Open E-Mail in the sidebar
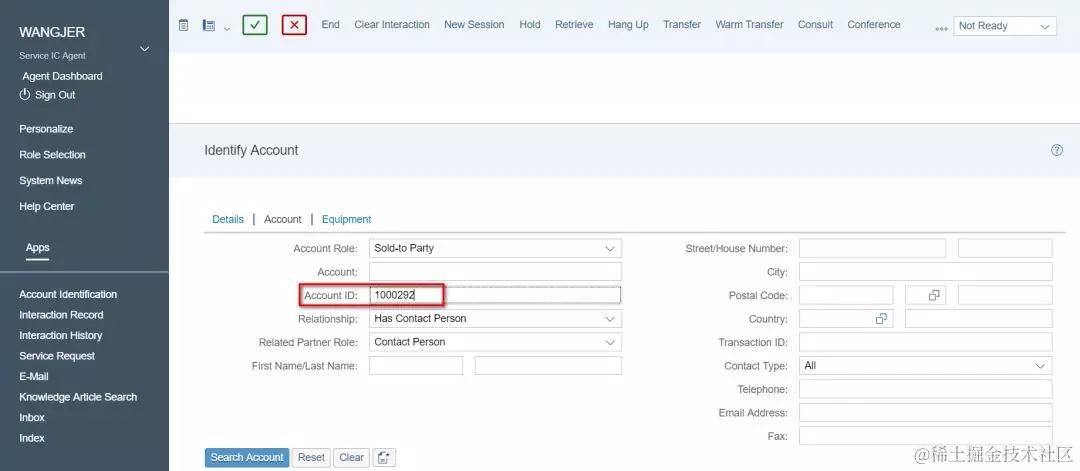Viewport: 1080px width, 471px height. pyautogui.click(x=34, y=377)
